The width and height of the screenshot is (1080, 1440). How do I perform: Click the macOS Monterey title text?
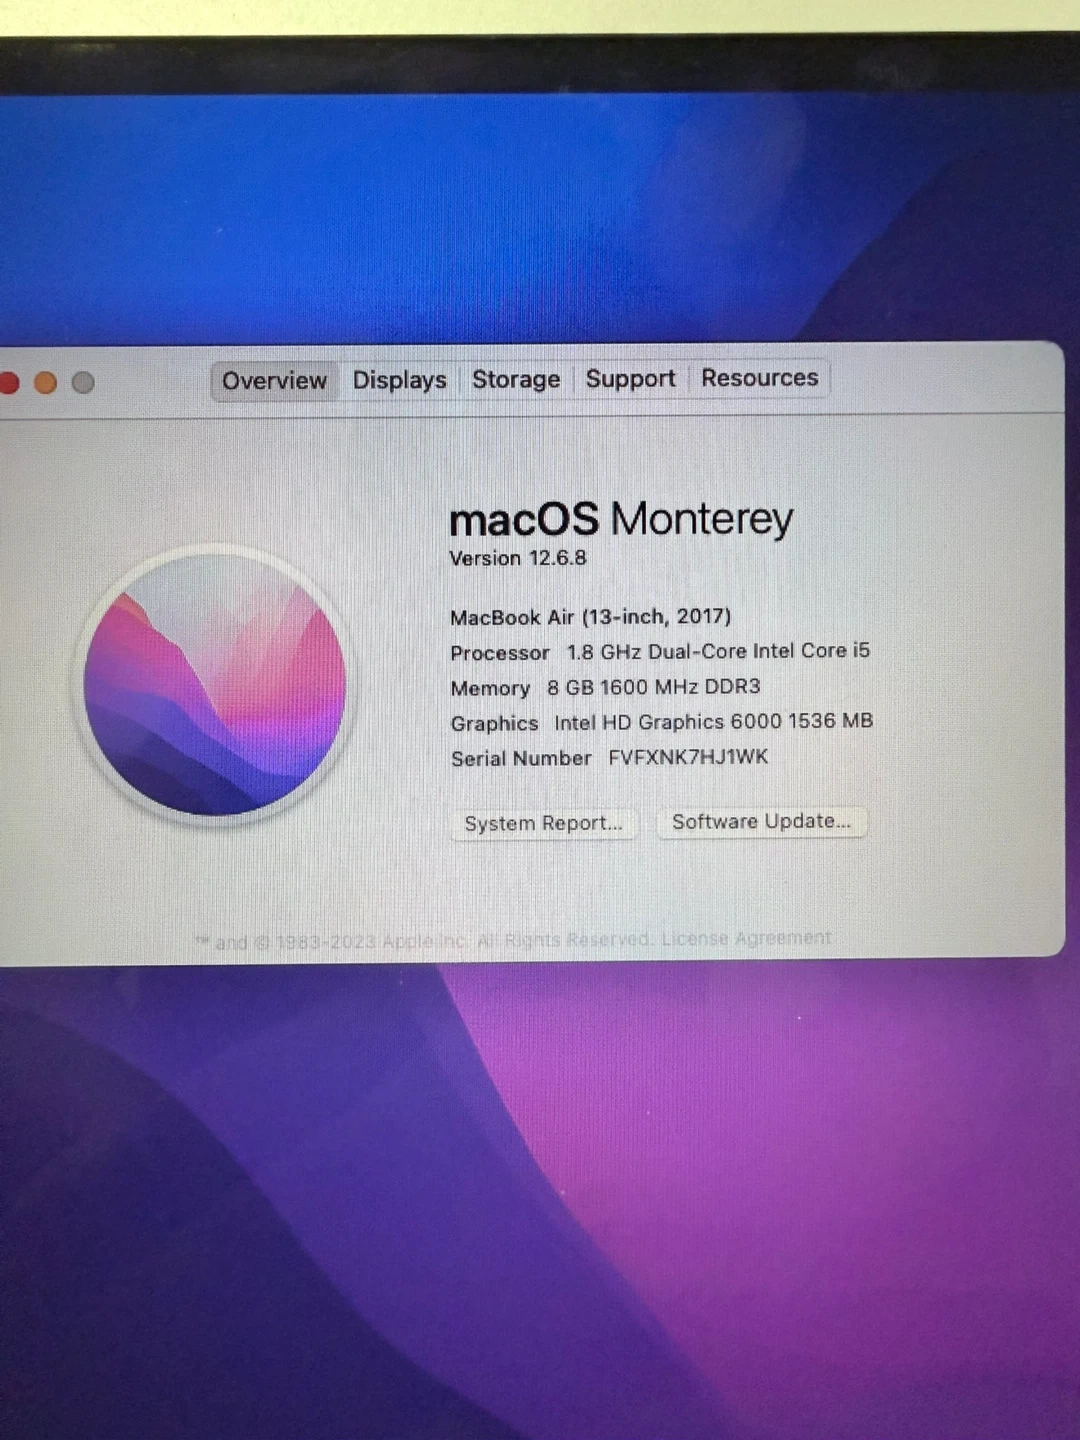621,519
